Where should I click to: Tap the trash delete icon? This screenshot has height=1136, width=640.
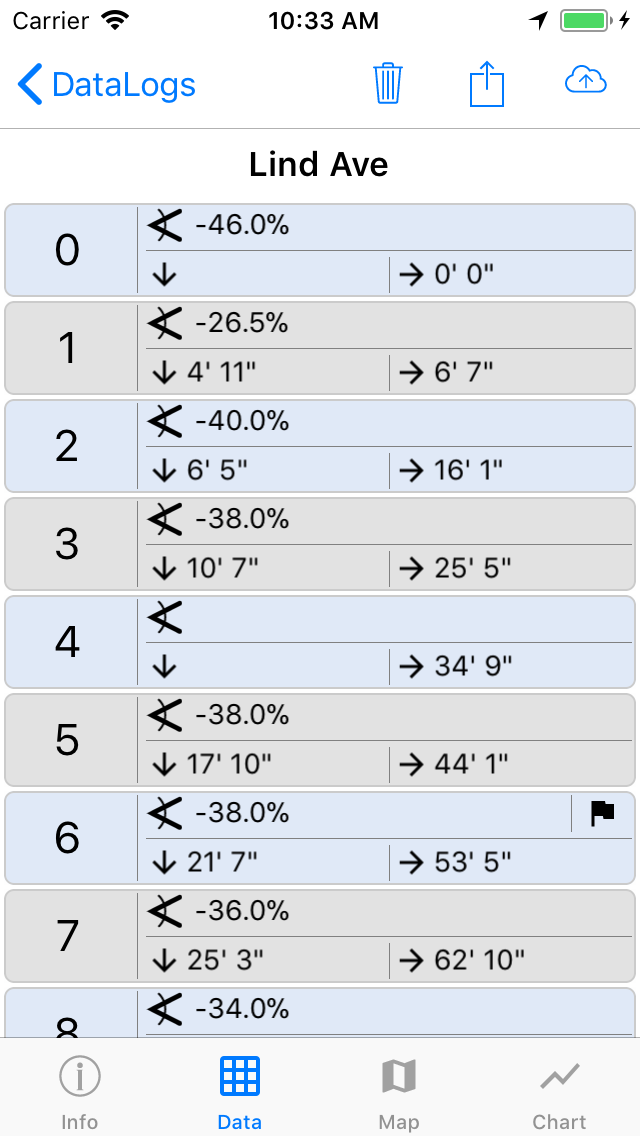coord(387,83)
